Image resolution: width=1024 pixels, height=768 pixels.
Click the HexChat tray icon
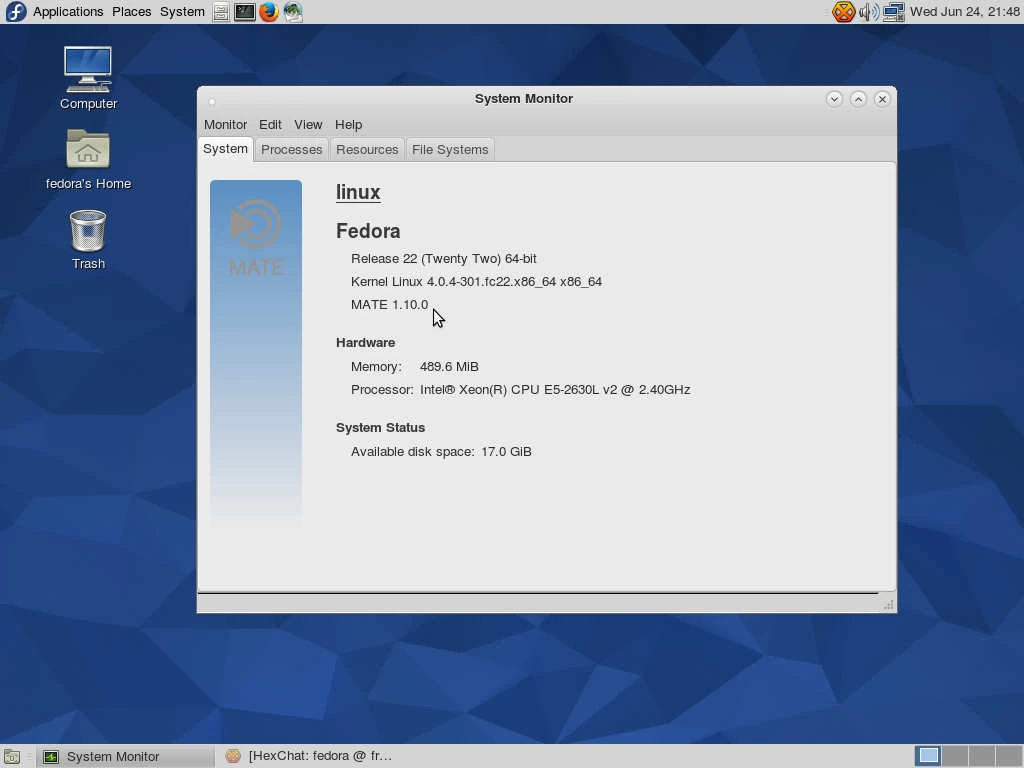(844, 12)
